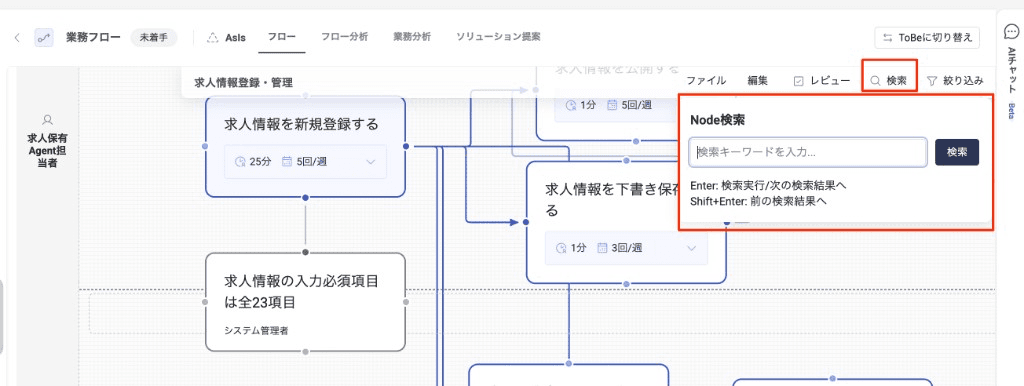Screen dimensions: 1024x386
Task: Open the 絞り込み filter
Action: (955, 81)
